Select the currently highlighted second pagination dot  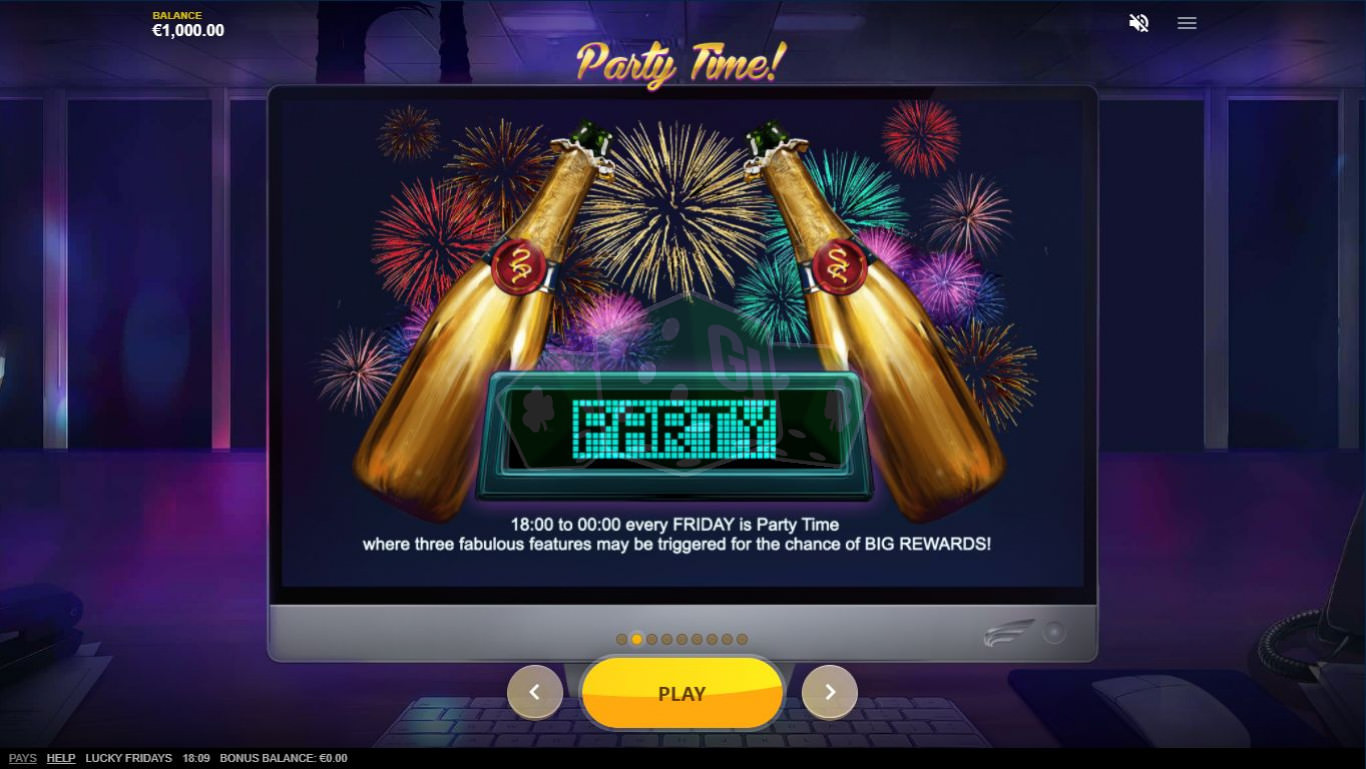coord(637,639)
